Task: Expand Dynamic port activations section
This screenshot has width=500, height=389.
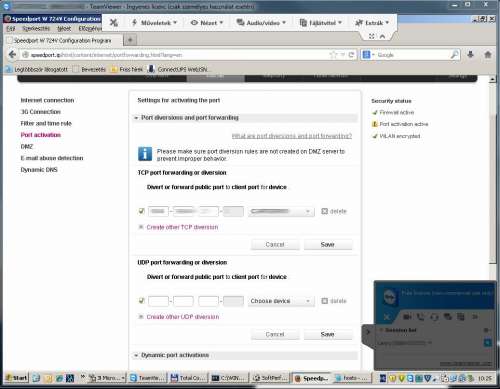Action: point(245,355)
